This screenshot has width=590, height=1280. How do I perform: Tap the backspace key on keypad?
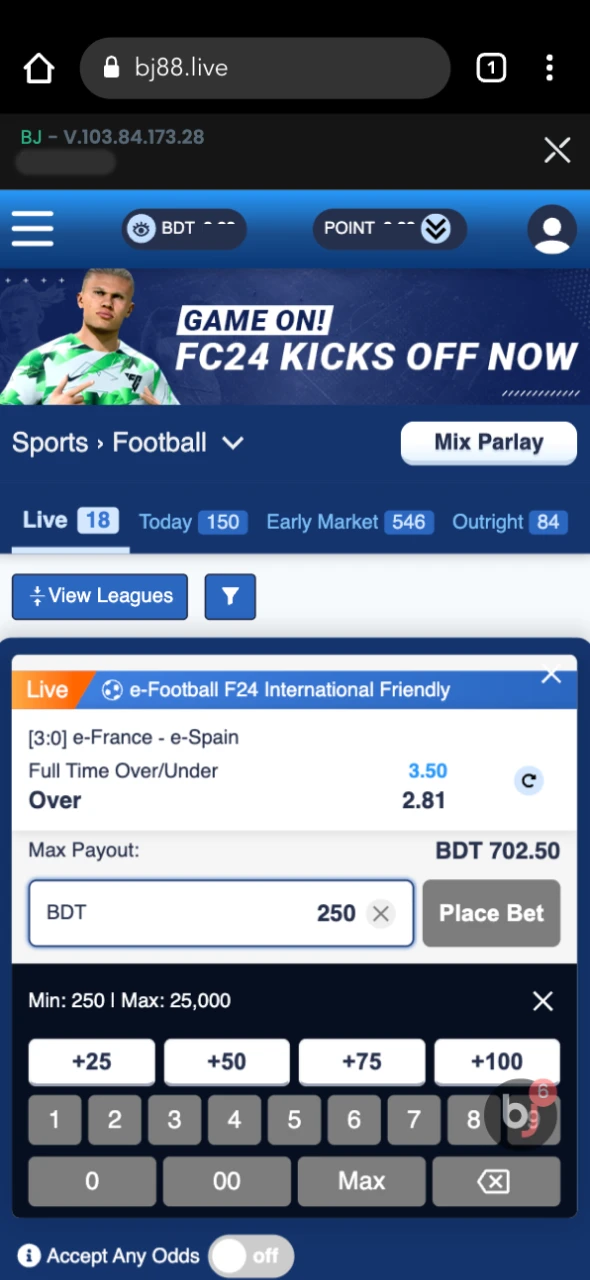tap(494, 1181)
